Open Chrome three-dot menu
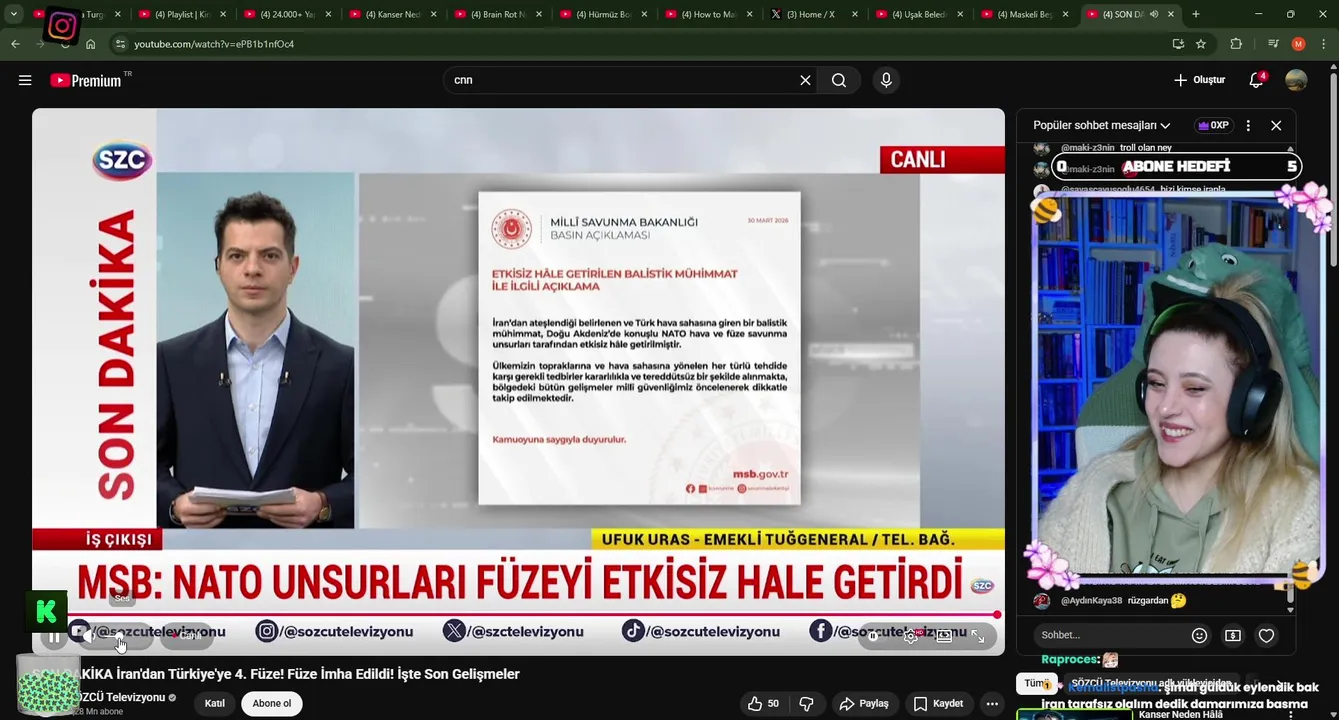This screenshot has height=720, width=1339. click(x=1324, y=44)
